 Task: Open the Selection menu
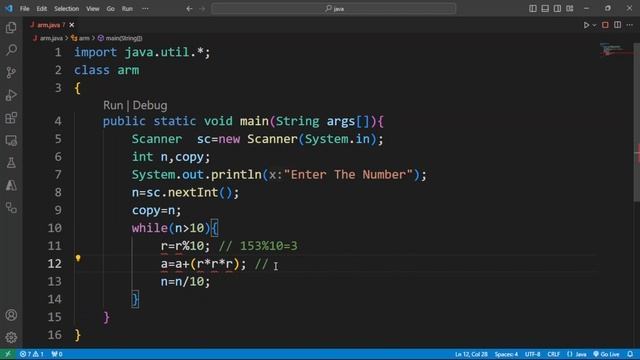(67, 9)
